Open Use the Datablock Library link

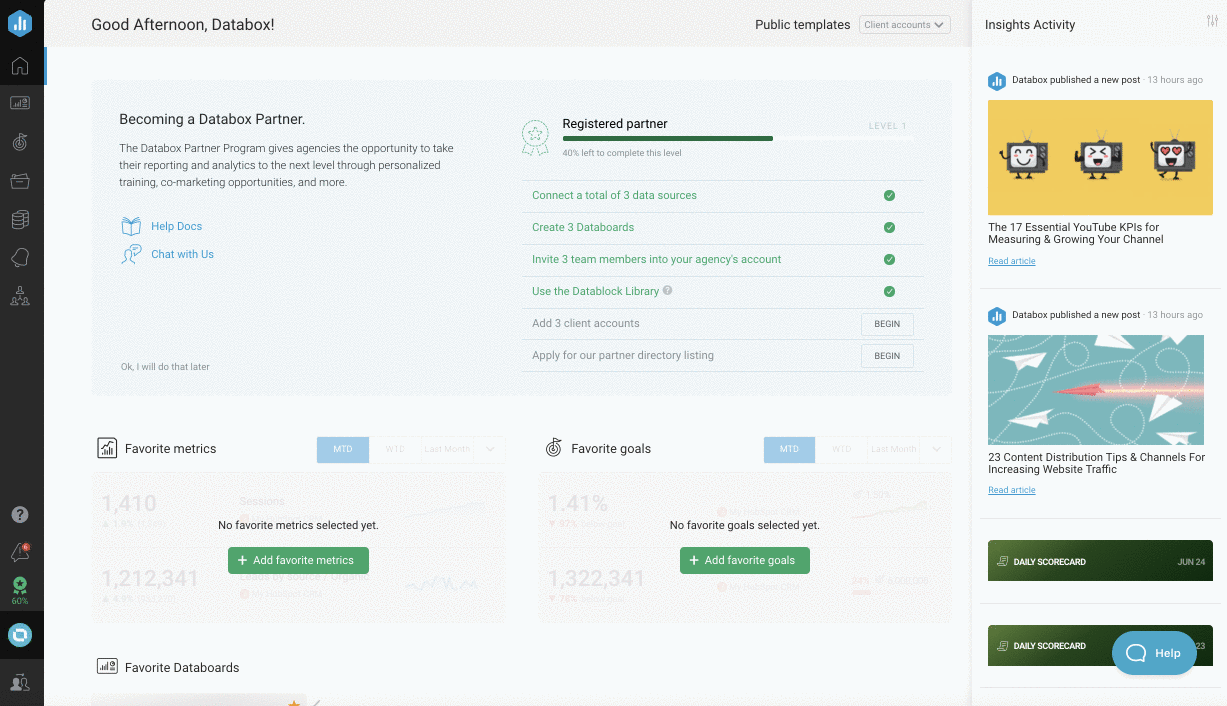[595, 291]
